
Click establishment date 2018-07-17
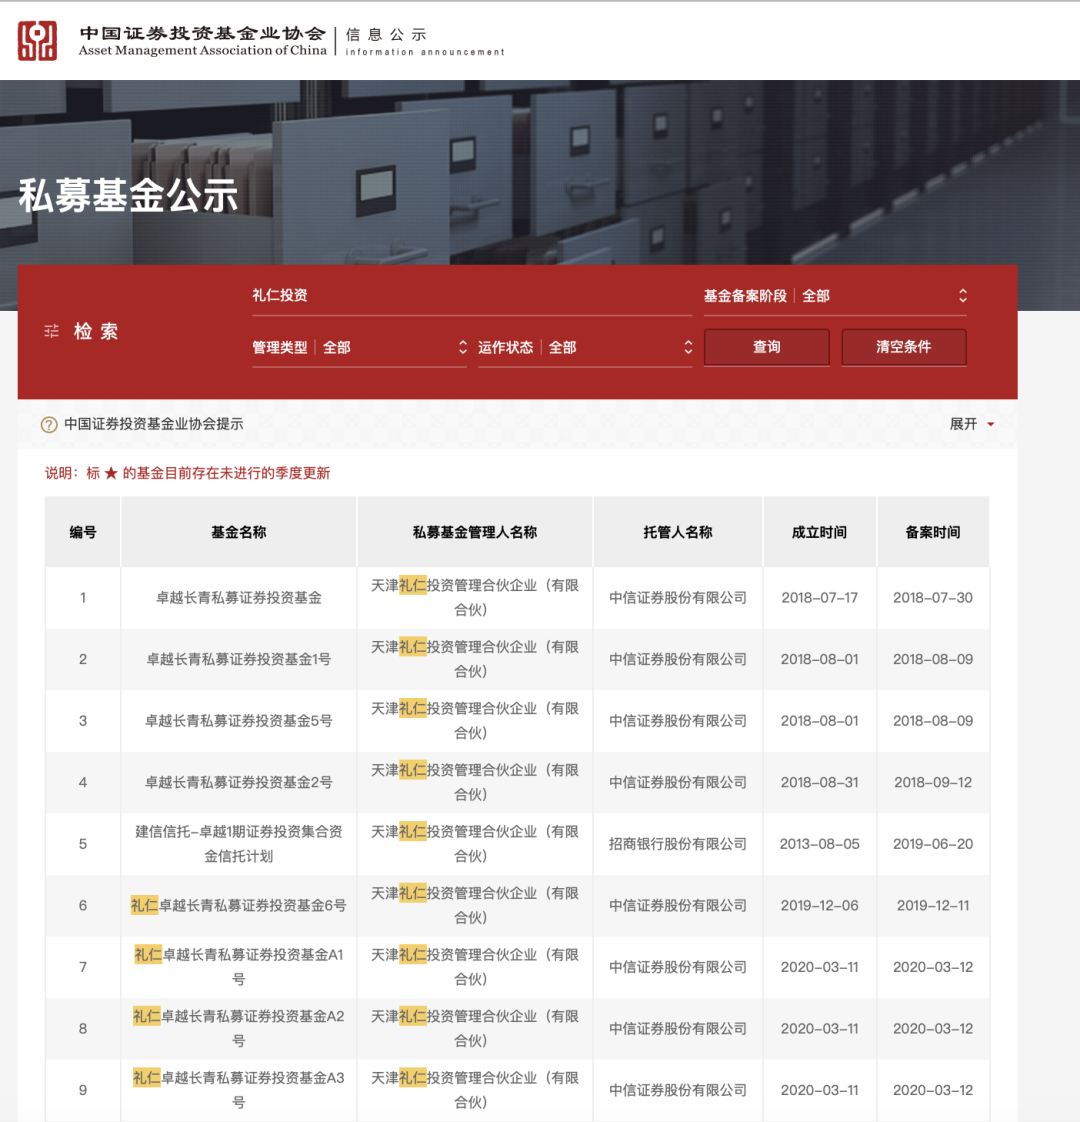pyautogui.click(x=819, y=597)
